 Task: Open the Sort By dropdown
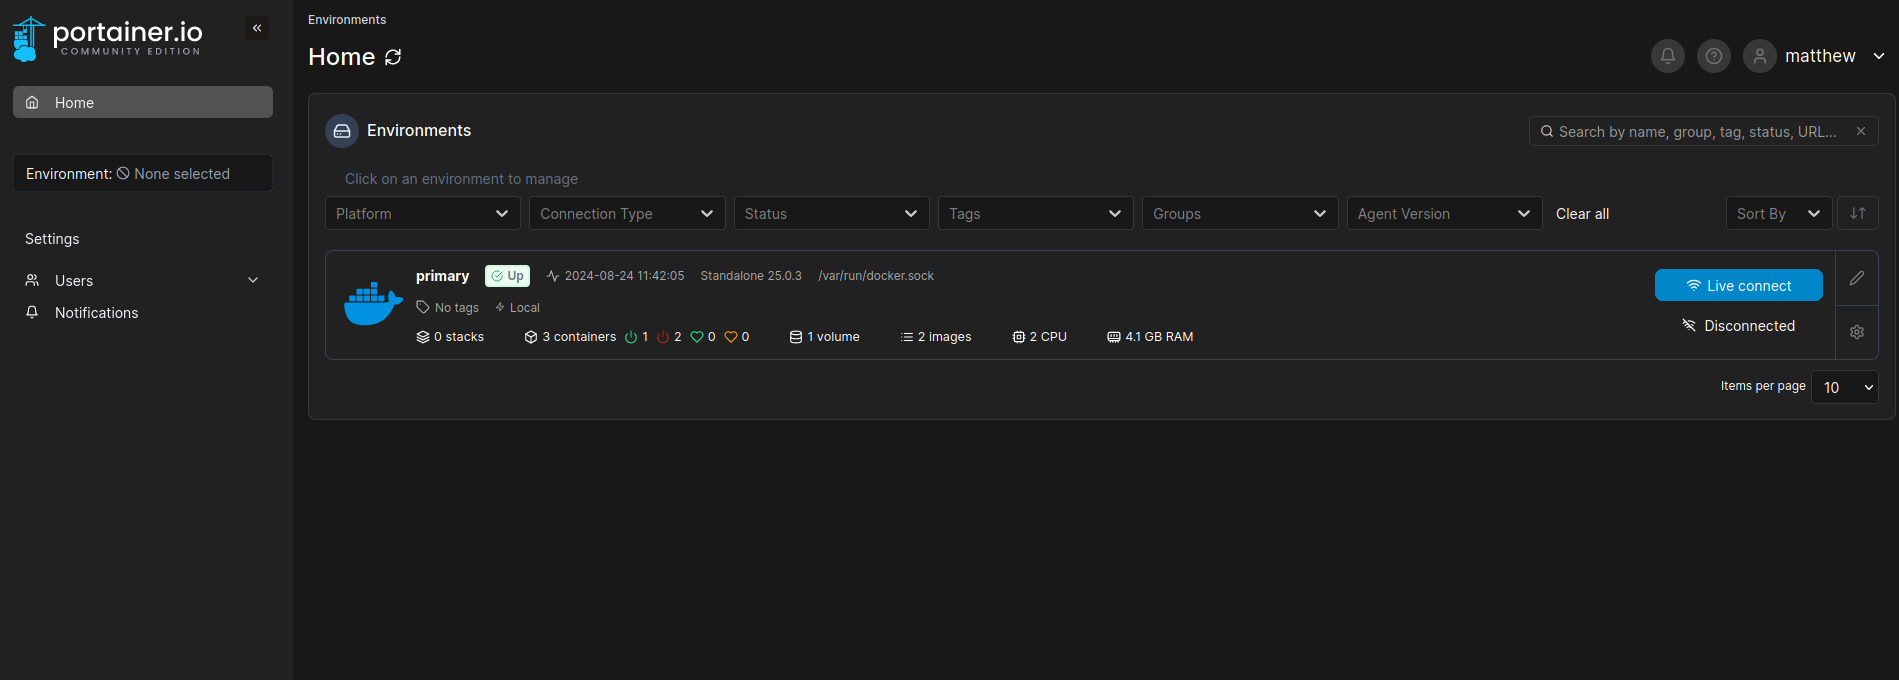(x=1779, y=213)
